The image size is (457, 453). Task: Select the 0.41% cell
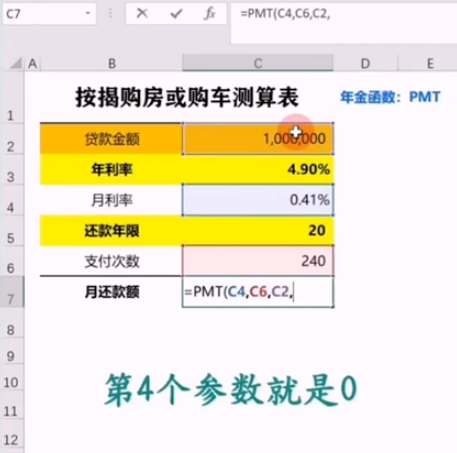pos(258,200)
